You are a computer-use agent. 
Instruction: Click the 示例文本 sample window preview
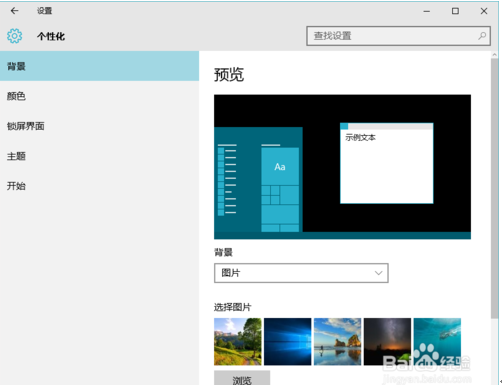click(x=387, y=163)
